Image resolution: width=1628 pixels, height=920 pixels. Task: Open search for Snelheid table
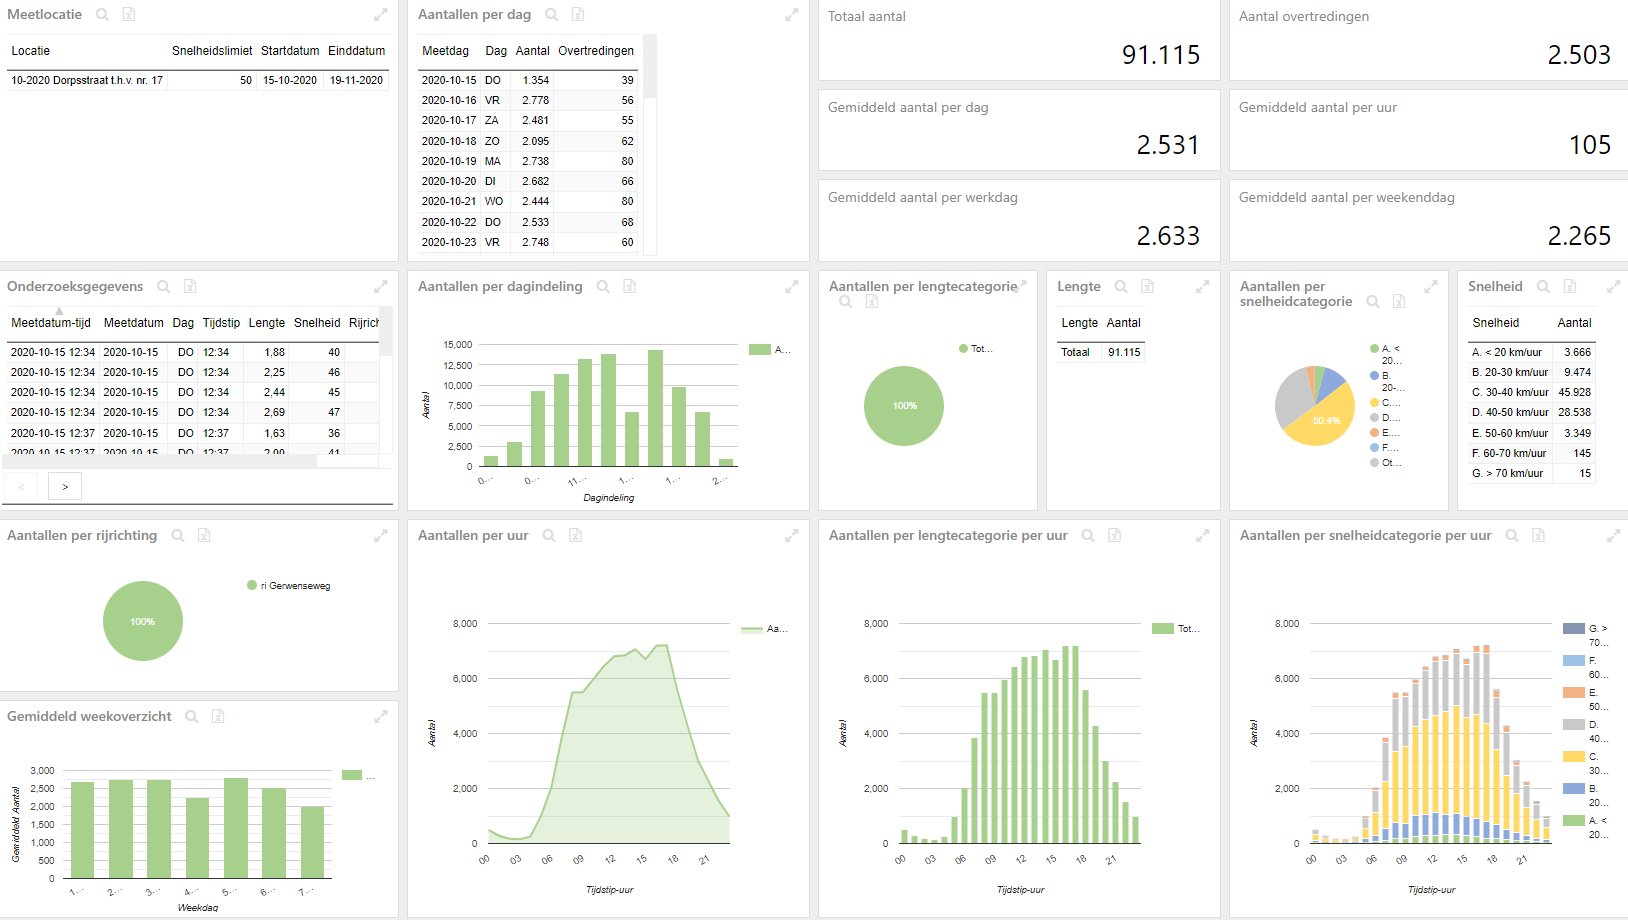pos(1543,287)
